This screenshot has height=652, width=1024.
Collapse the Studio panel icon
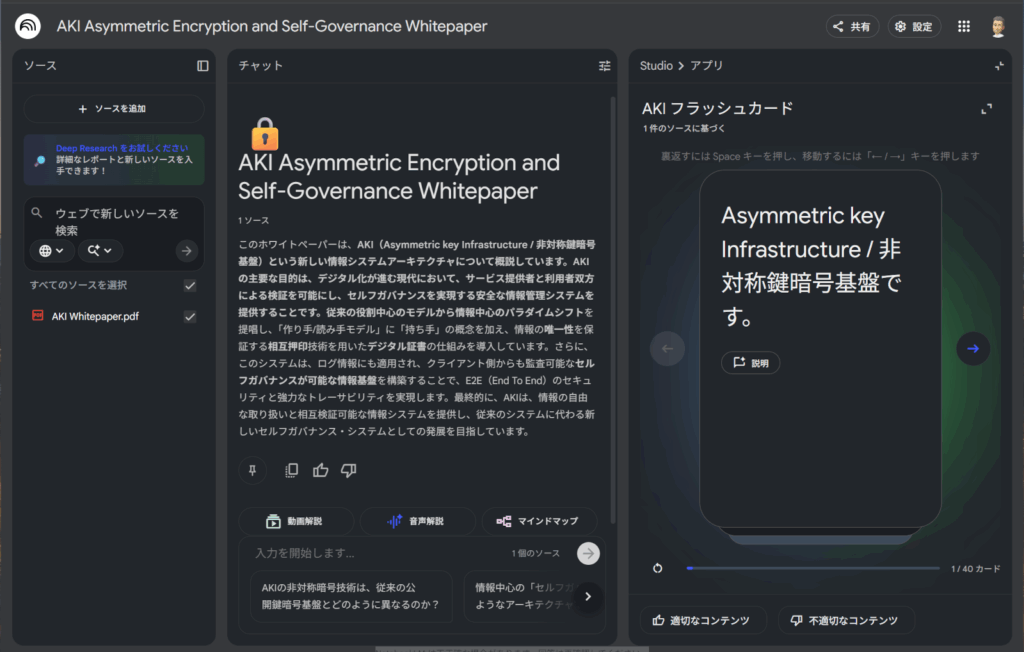tap(998, 66)
